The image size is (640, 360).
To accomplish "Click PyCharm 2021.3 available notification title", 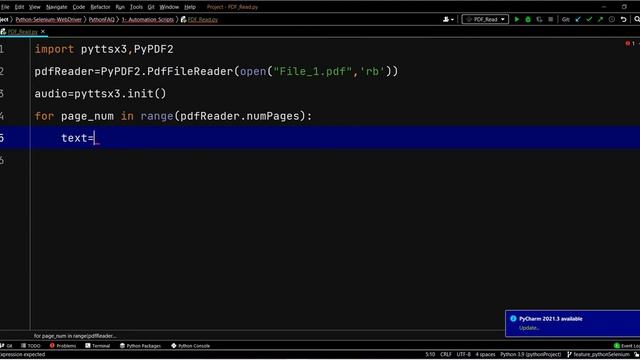I will [551, 318].
